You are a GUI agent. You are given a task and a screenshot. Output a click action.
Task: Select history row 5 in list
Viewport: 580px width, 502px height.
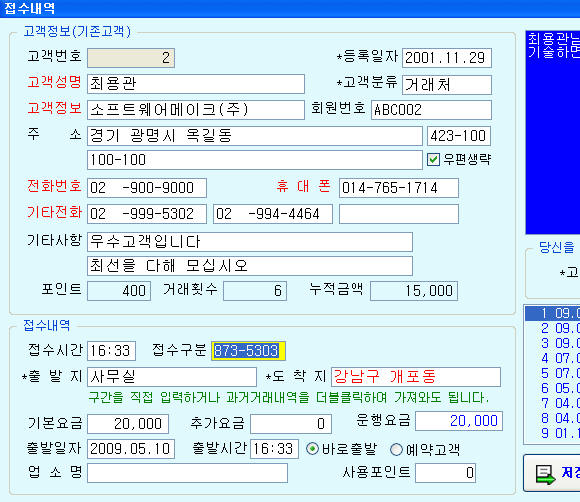point(552,373)
